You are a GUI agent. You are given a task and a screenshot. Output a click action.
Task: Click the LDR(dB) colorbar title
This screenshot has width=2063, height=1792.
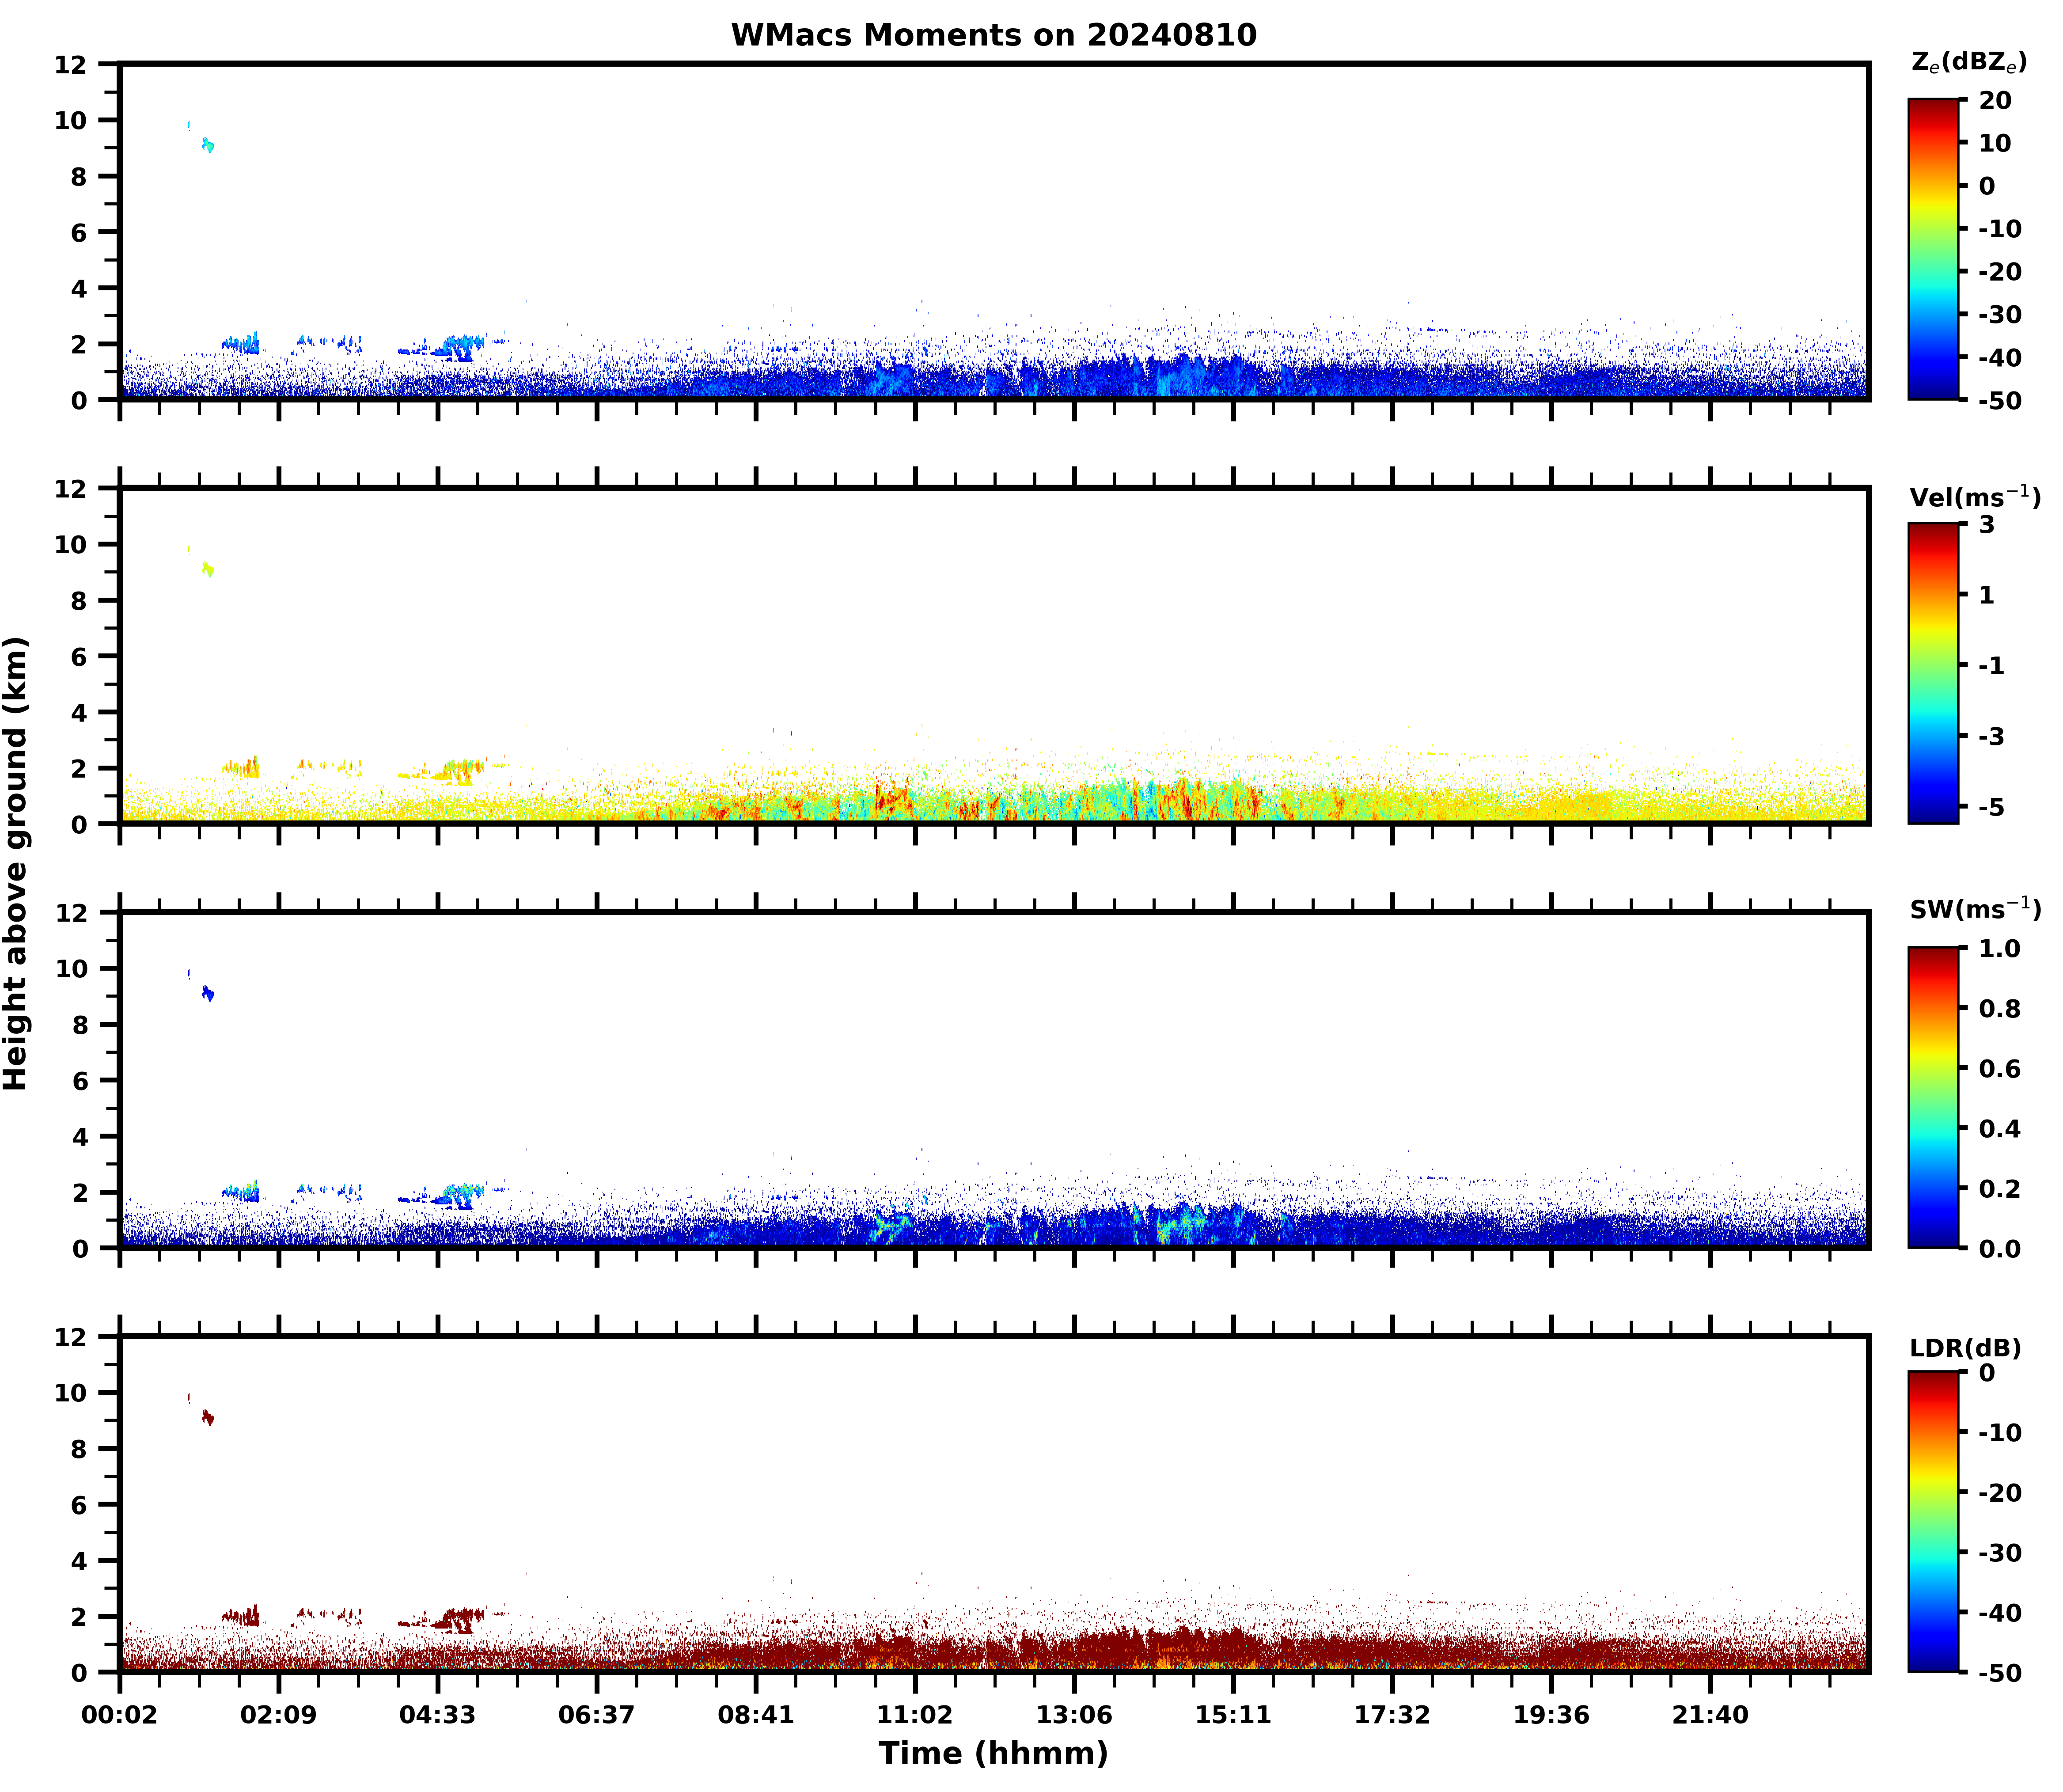point(1965,1348)
